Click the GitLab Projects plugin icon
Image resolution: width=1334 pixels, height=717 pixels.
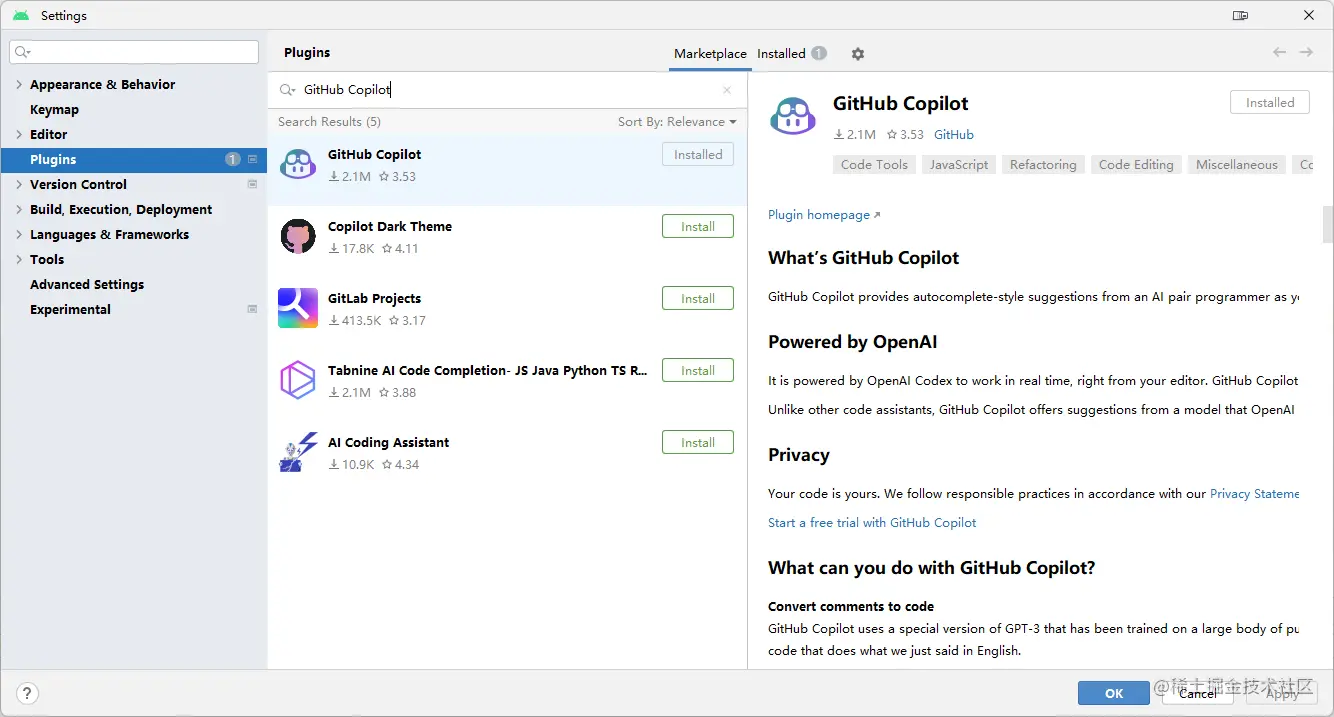click(x=298, y=308)
